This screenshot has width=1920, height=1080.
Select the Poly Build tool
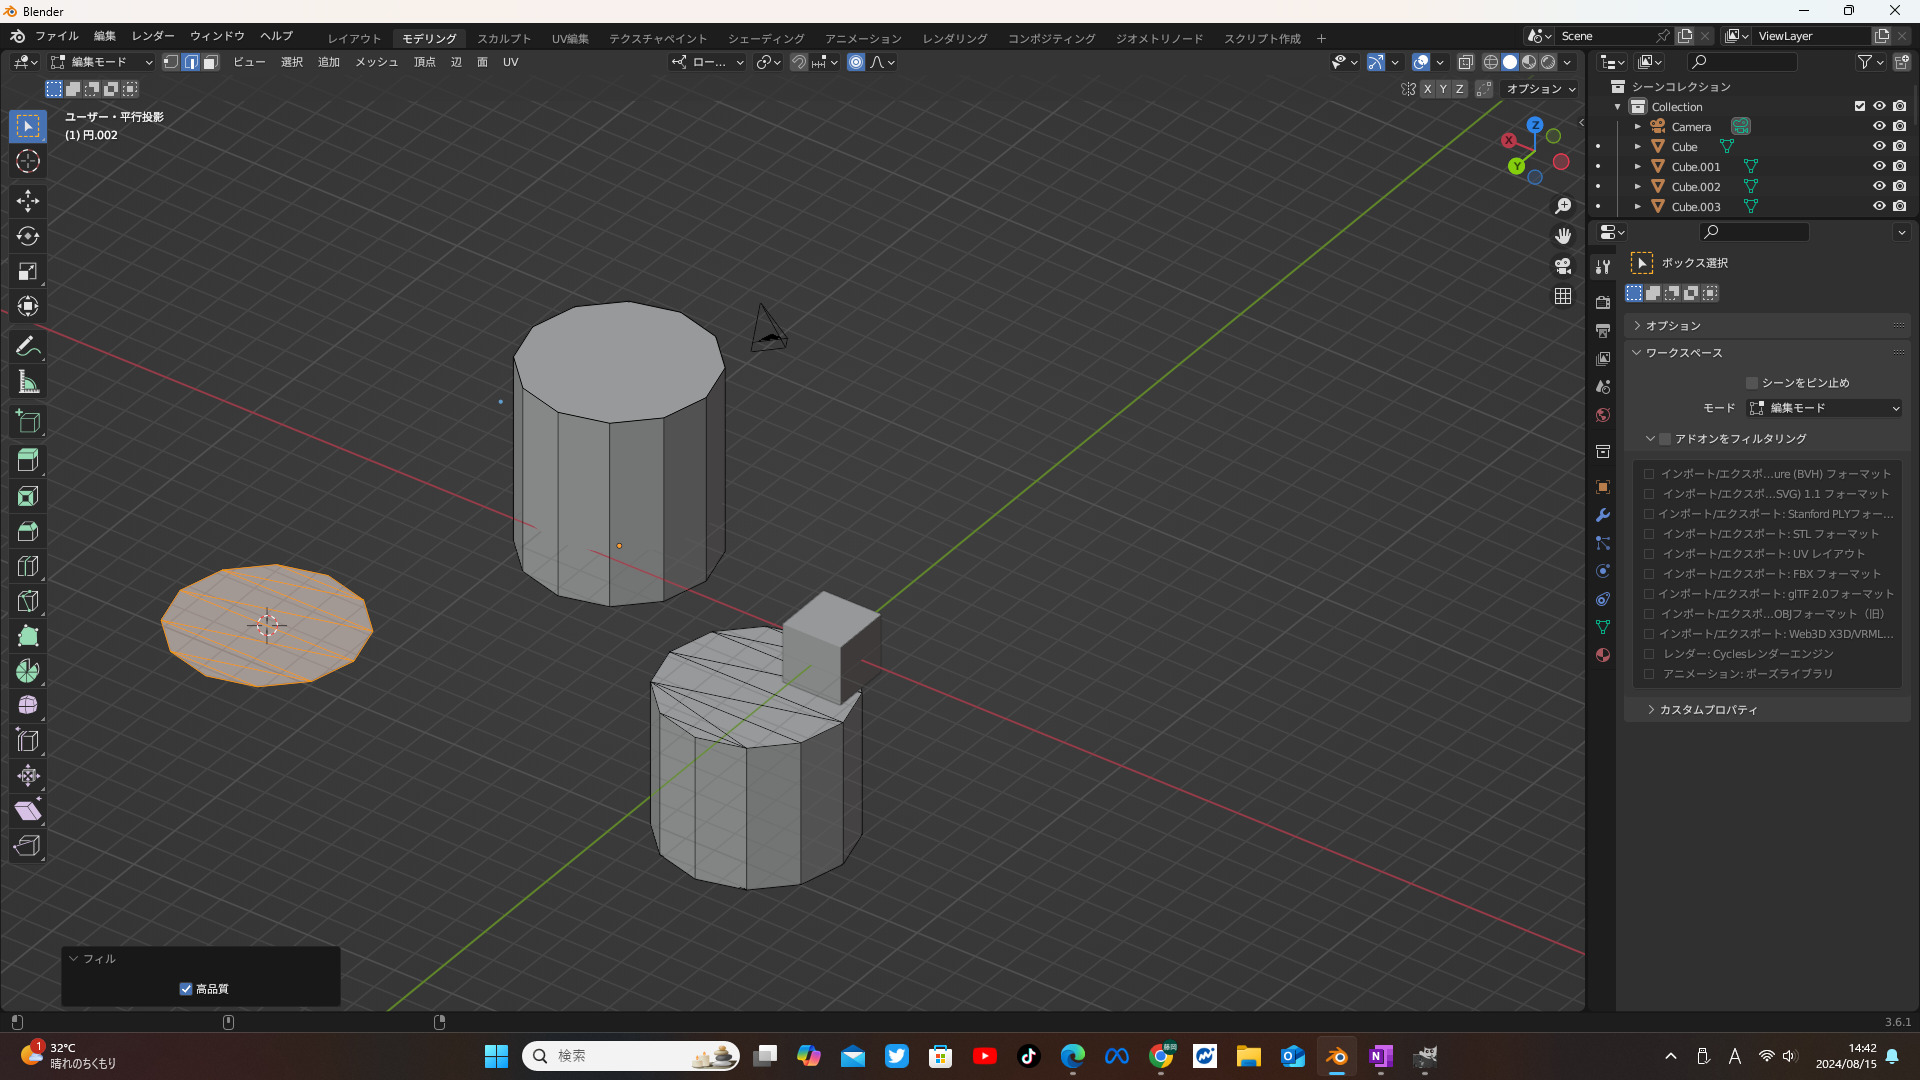[28, 636]
